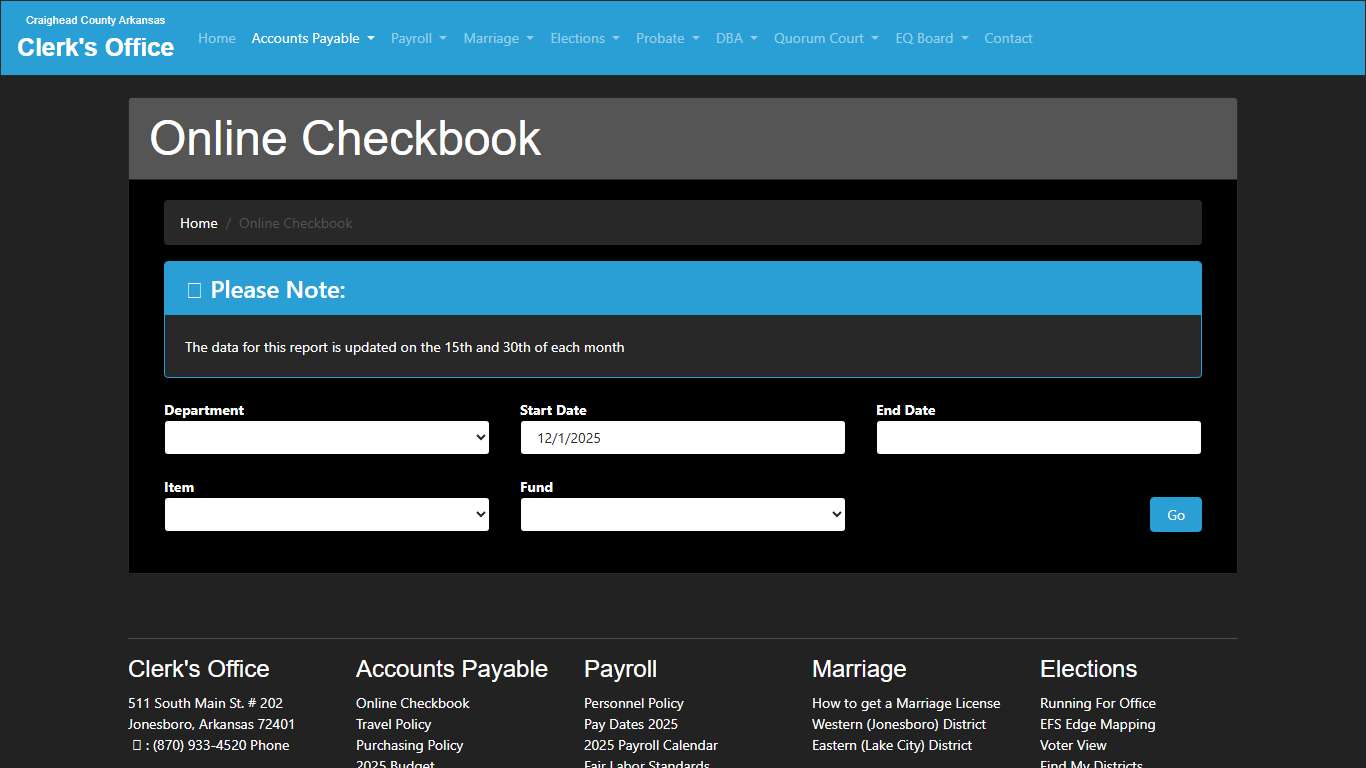Open the 2025 Payroll Calendar
This screenshot has height=768, width=1366.
click(650, 745)
